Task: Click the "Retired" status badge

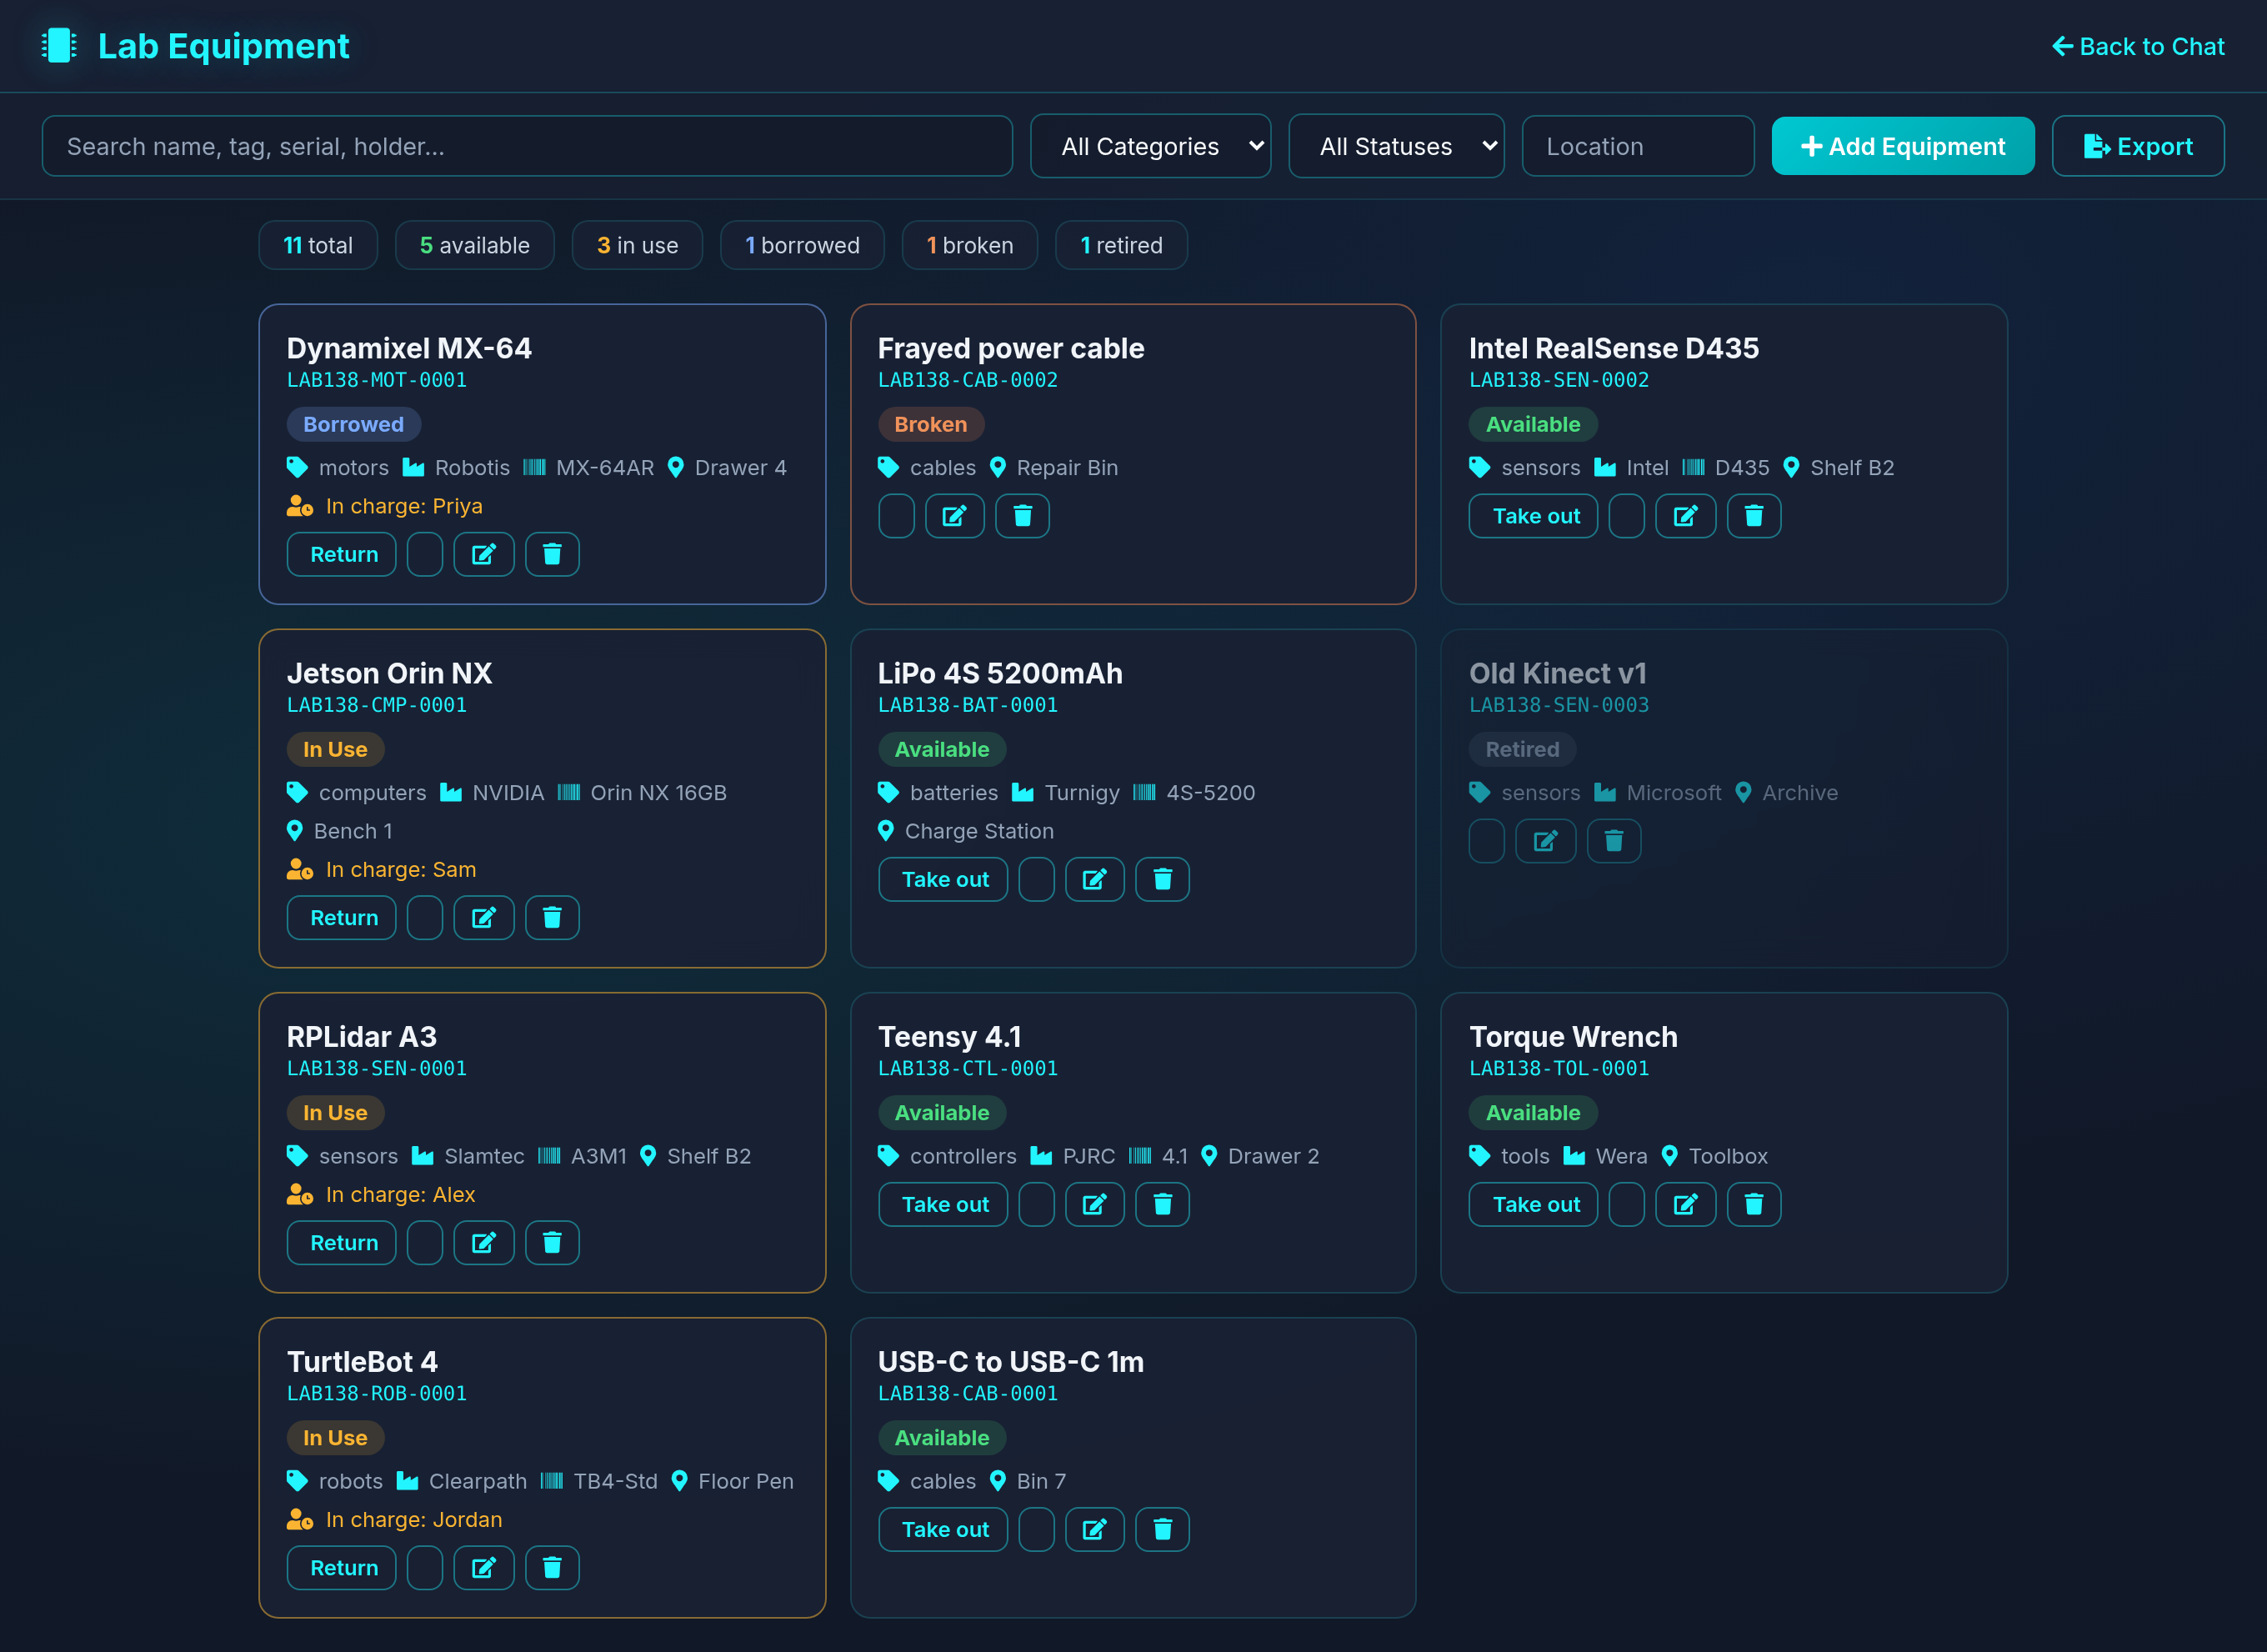Action: point(1522,749)
